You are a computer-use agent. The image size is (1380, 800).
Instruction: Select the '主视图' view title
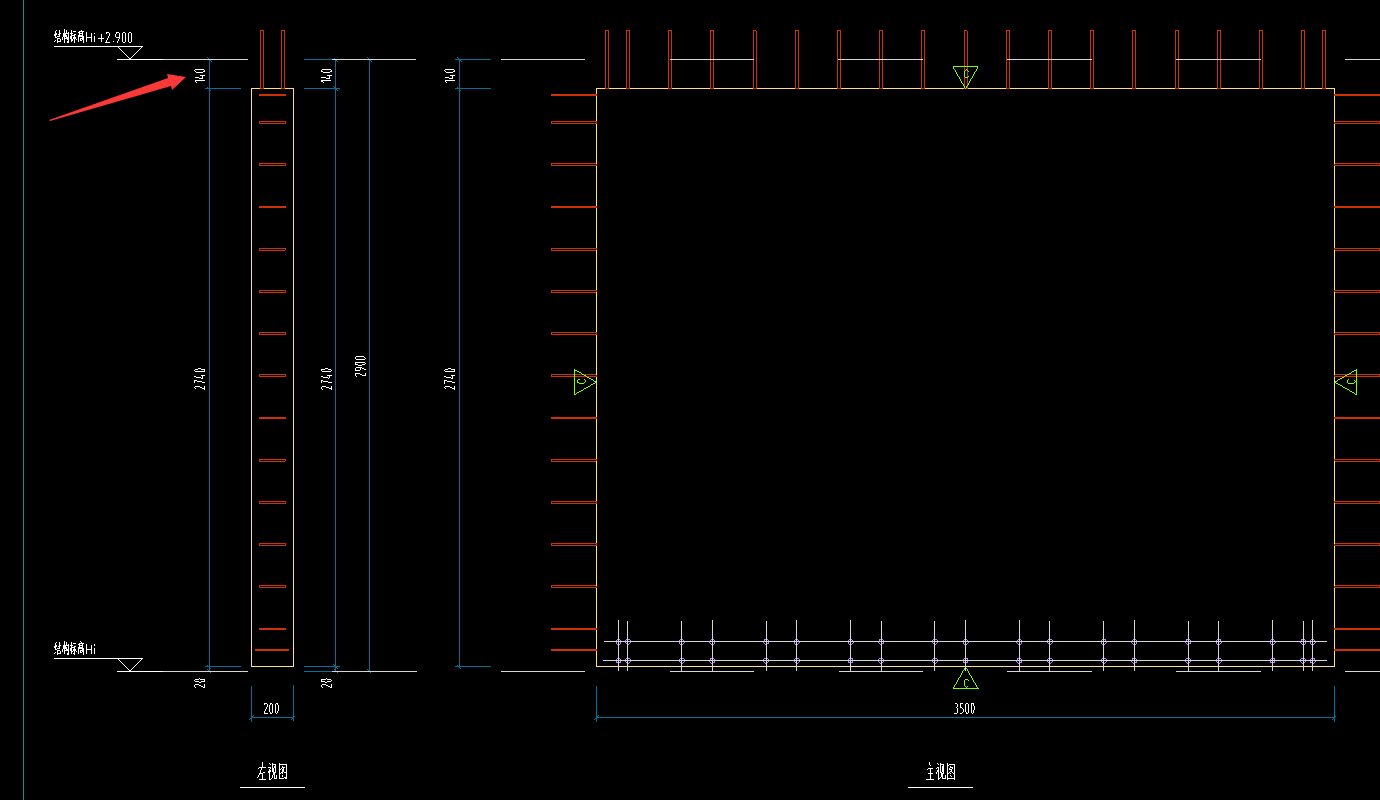940,772
